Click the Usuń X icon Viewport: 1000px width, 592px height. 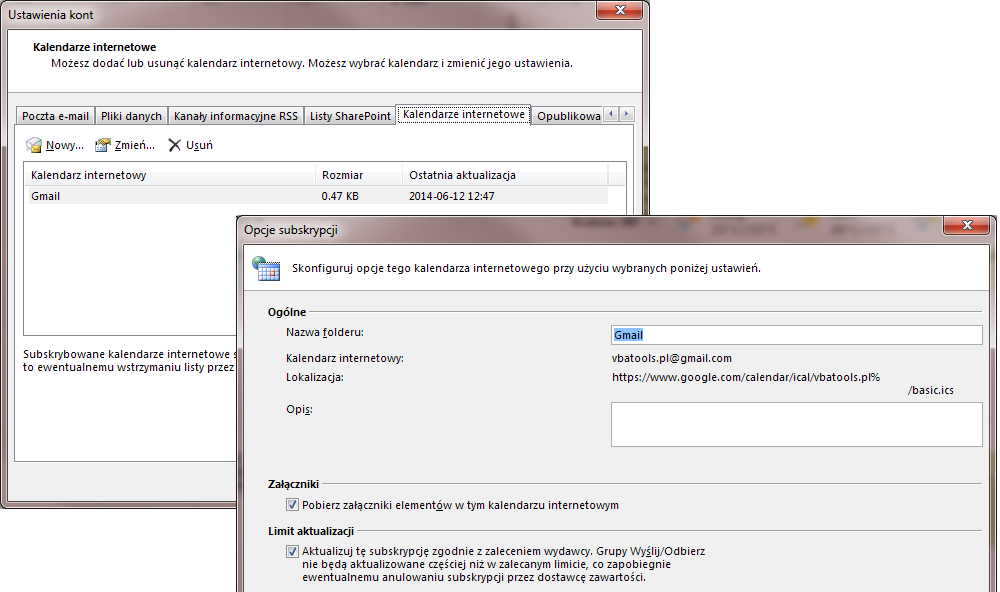174,145
